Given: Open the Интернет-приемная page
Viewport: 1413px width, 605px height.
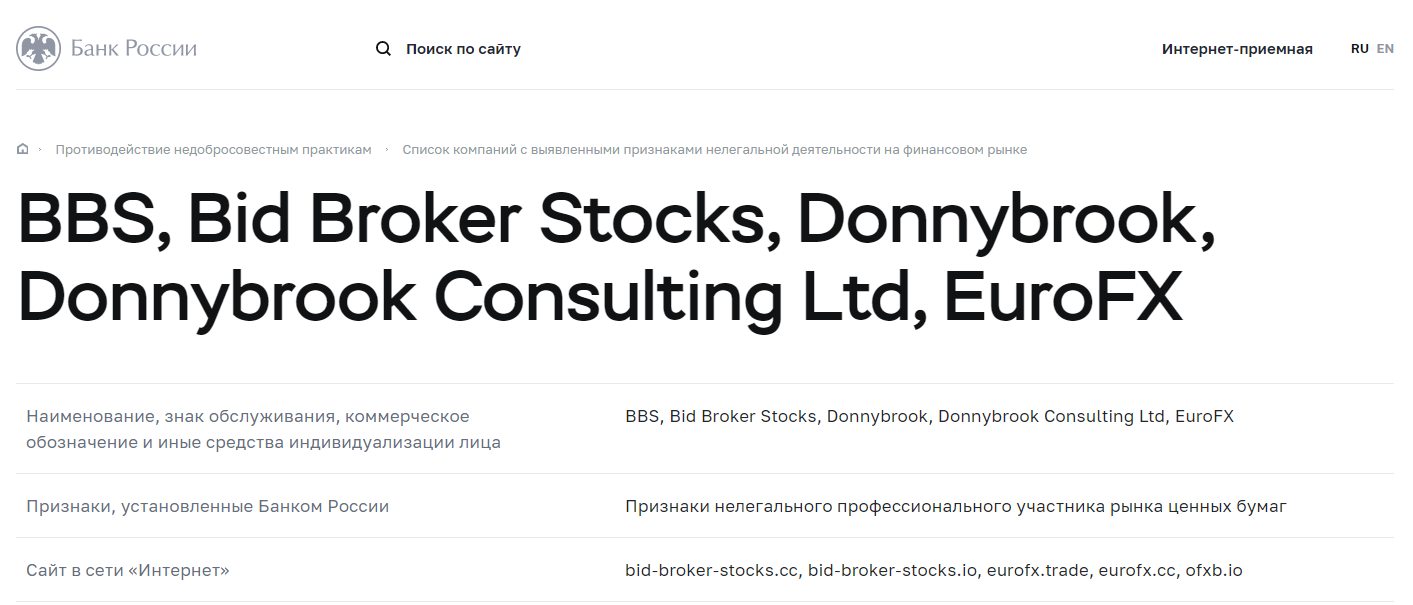Looking at the screenshot, I should click(1237, 49).
